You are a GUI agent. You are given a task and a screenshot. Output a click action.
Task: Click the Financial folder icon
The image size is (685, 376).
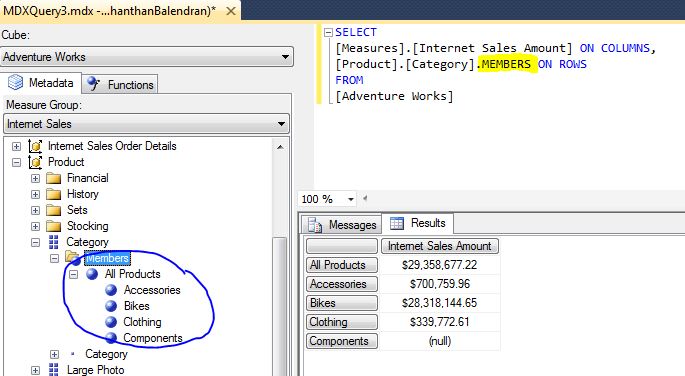click(54, 178)
